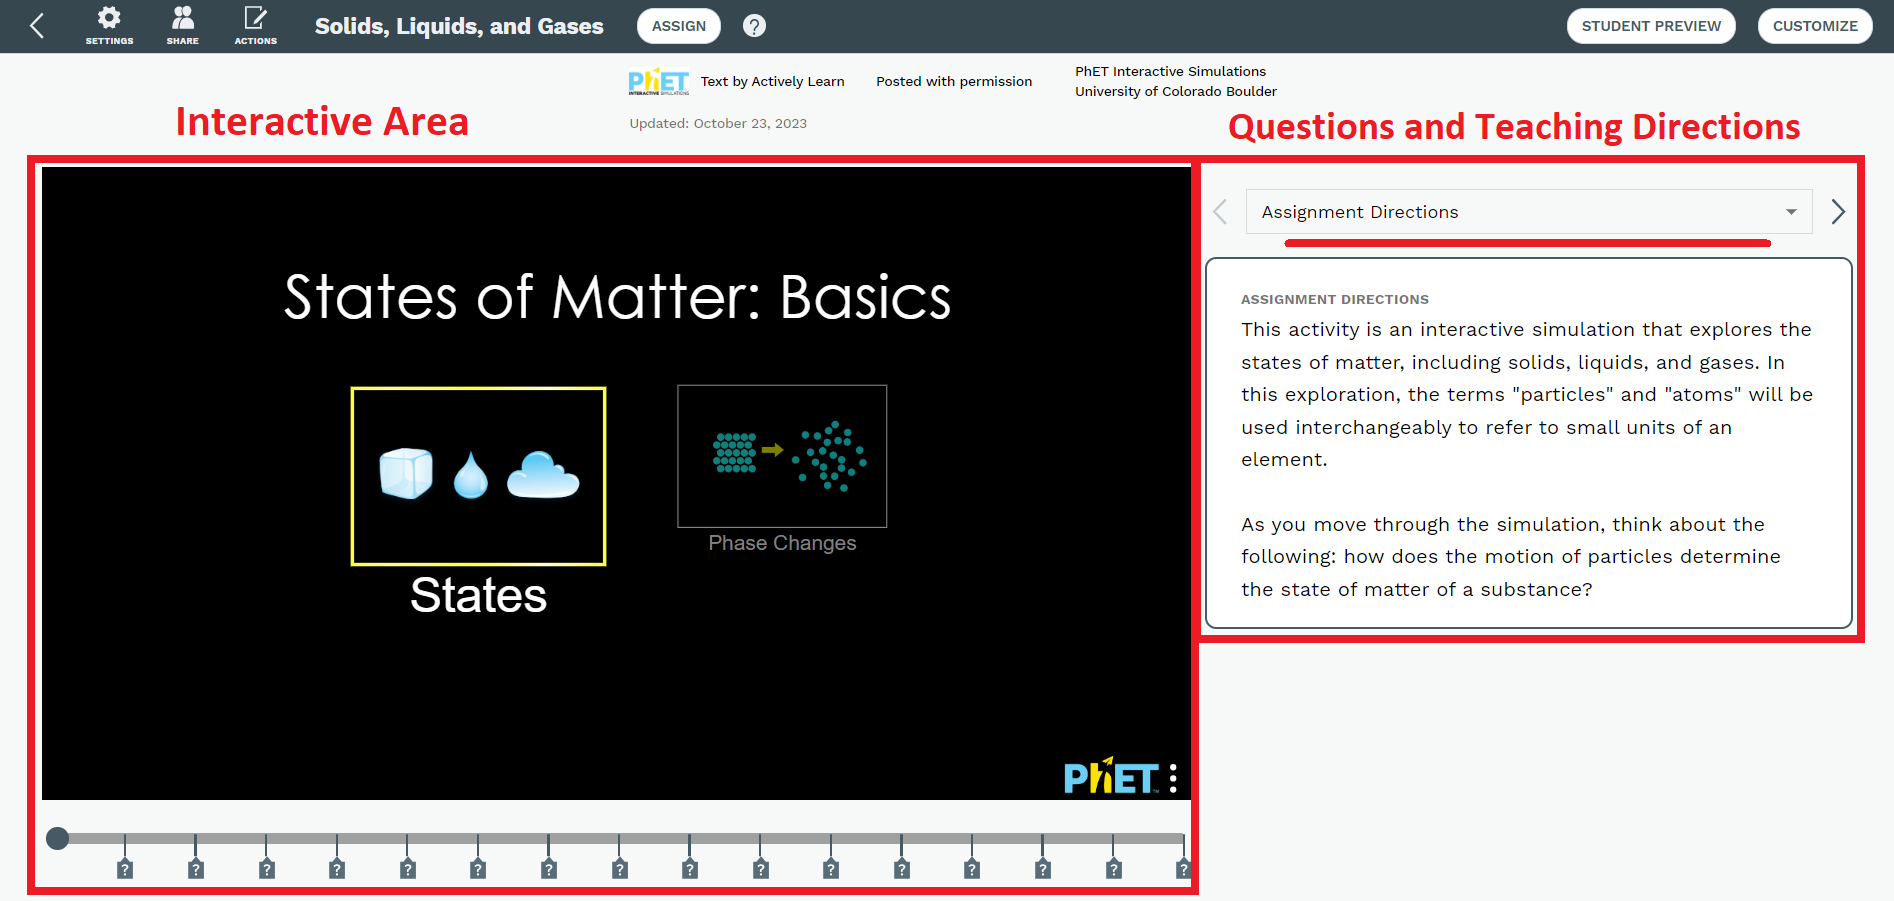The height and width of the screenshot is (901, 1894).
Task: Click the PhET Interactive Simulations attribution link
Action: pos(1170,71)
